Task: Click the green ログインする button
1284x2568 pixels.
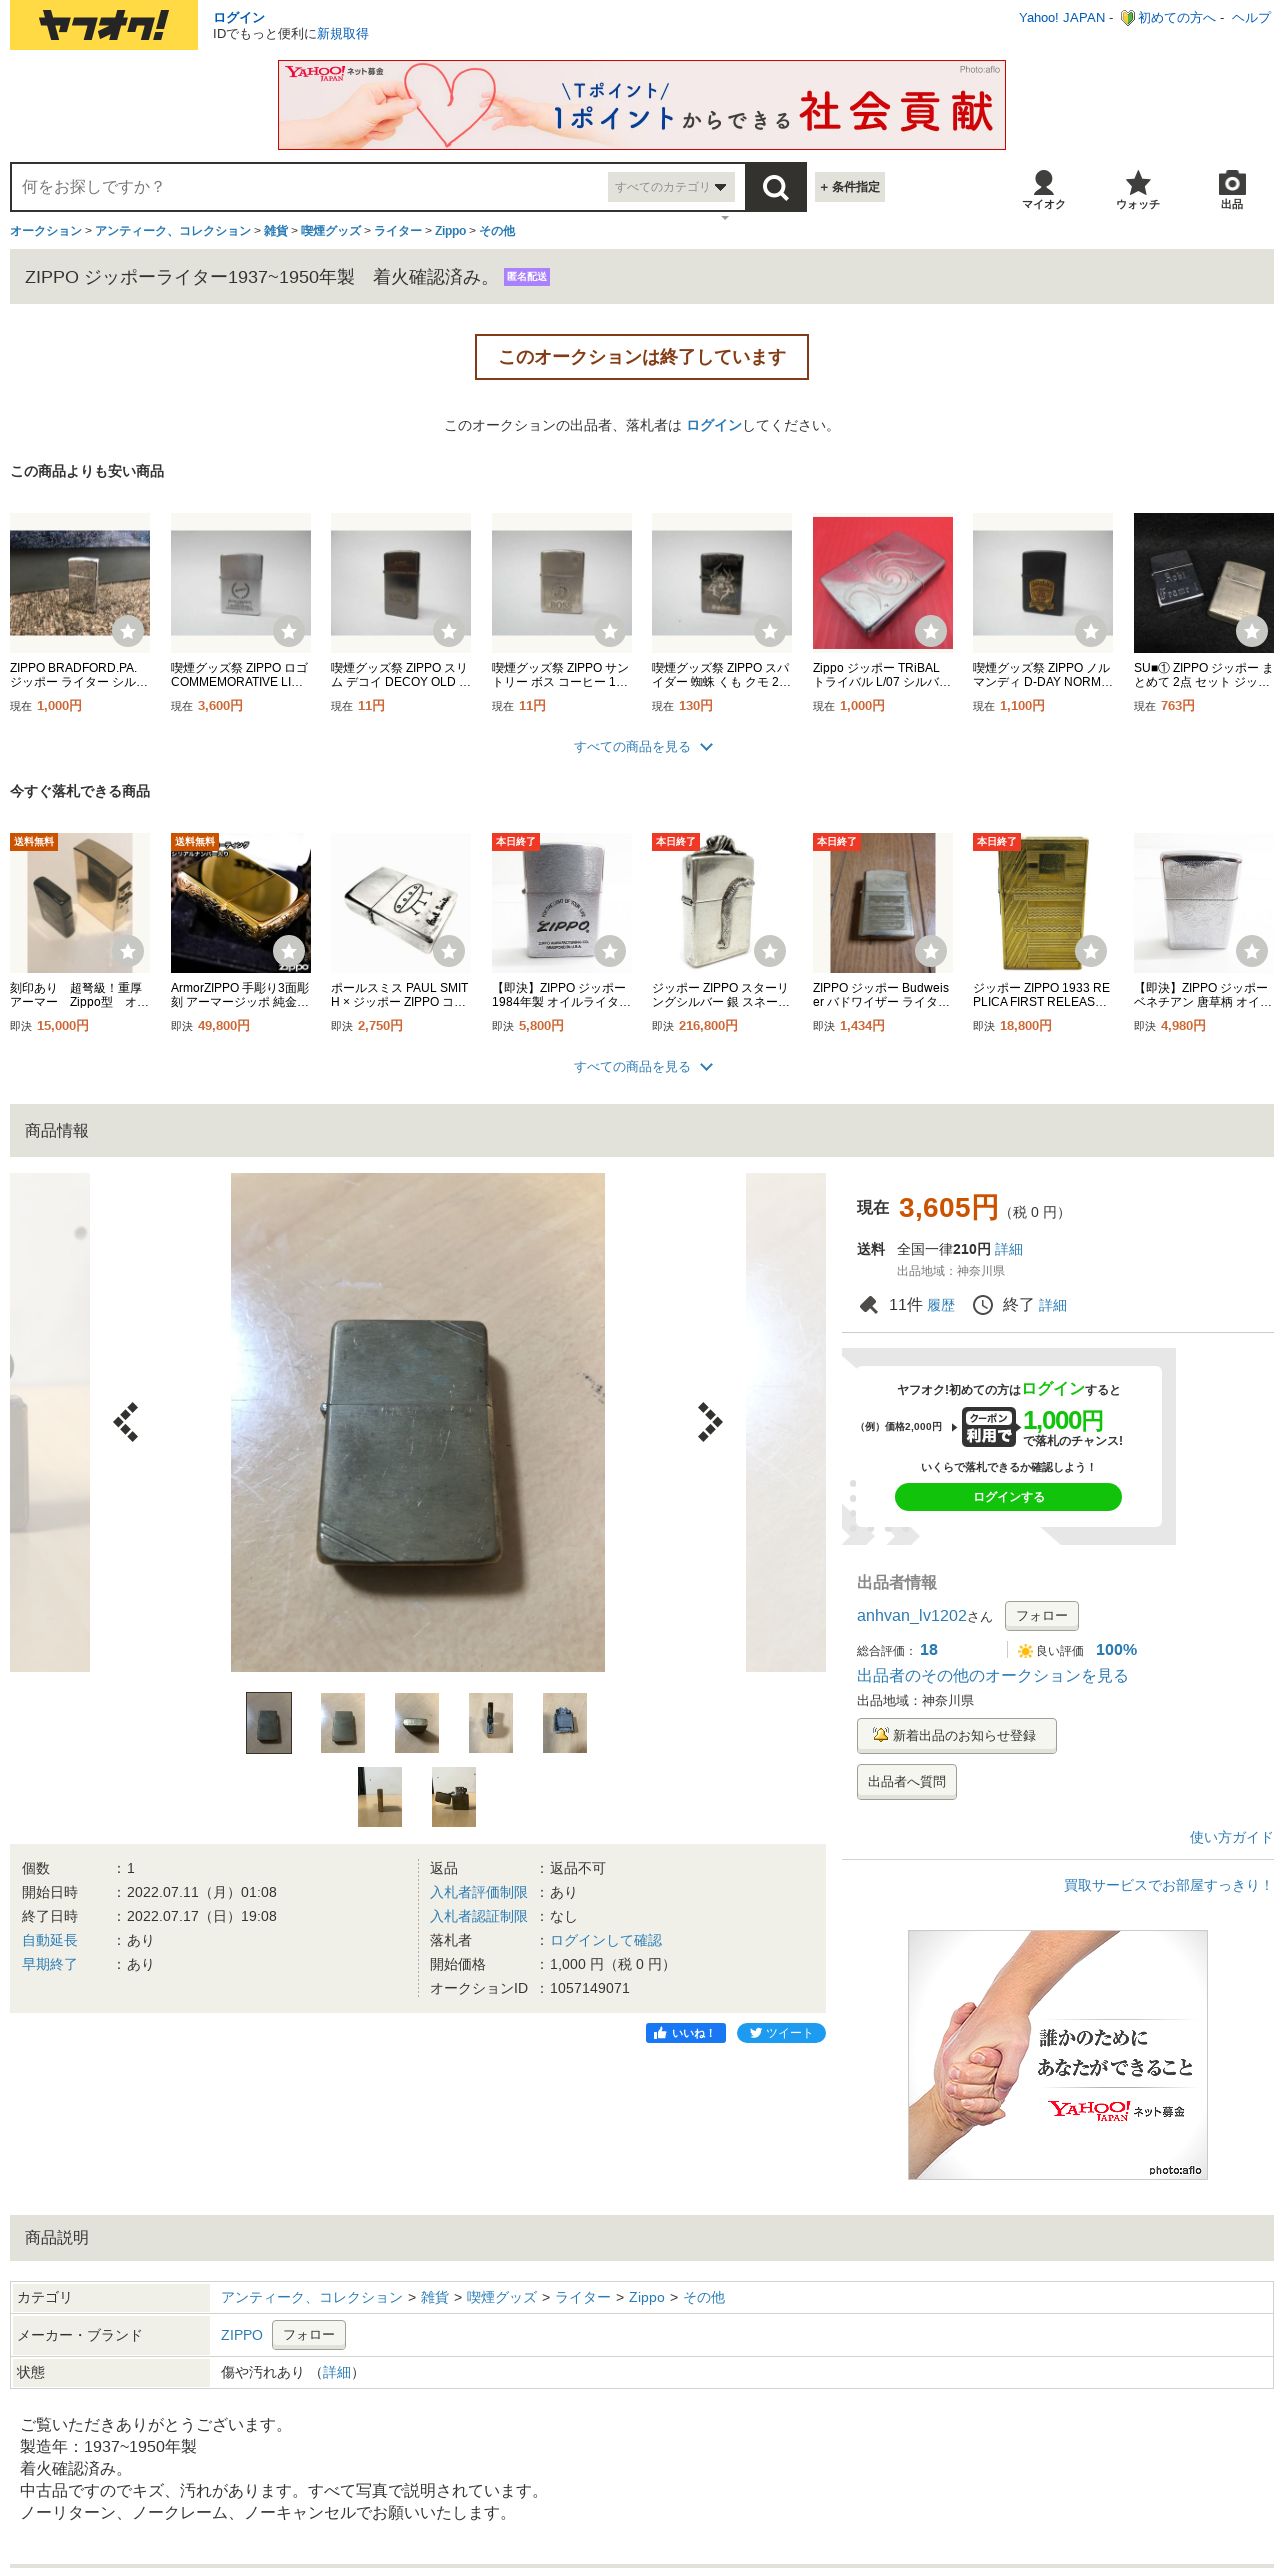Action: [x=1008, y=1497]
